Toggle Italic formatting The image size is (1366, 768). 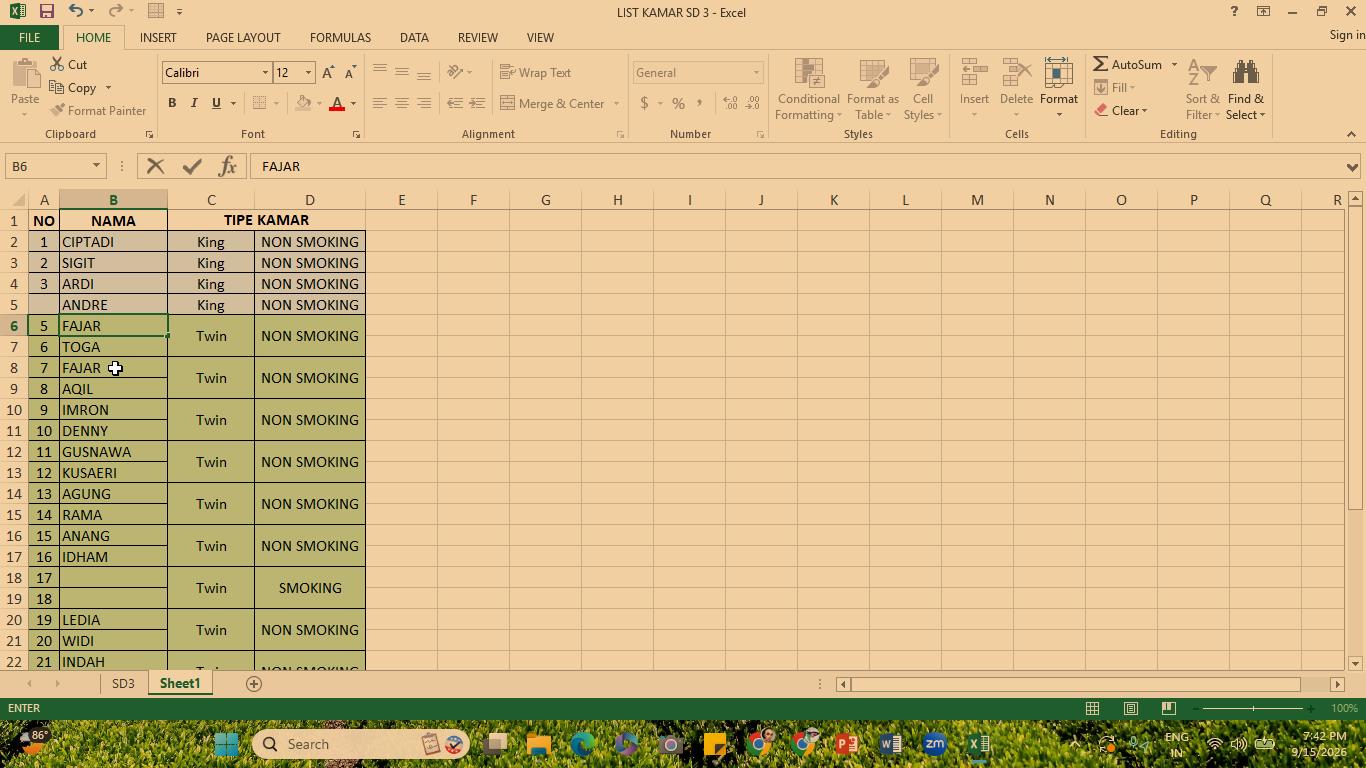click(194, 103)
